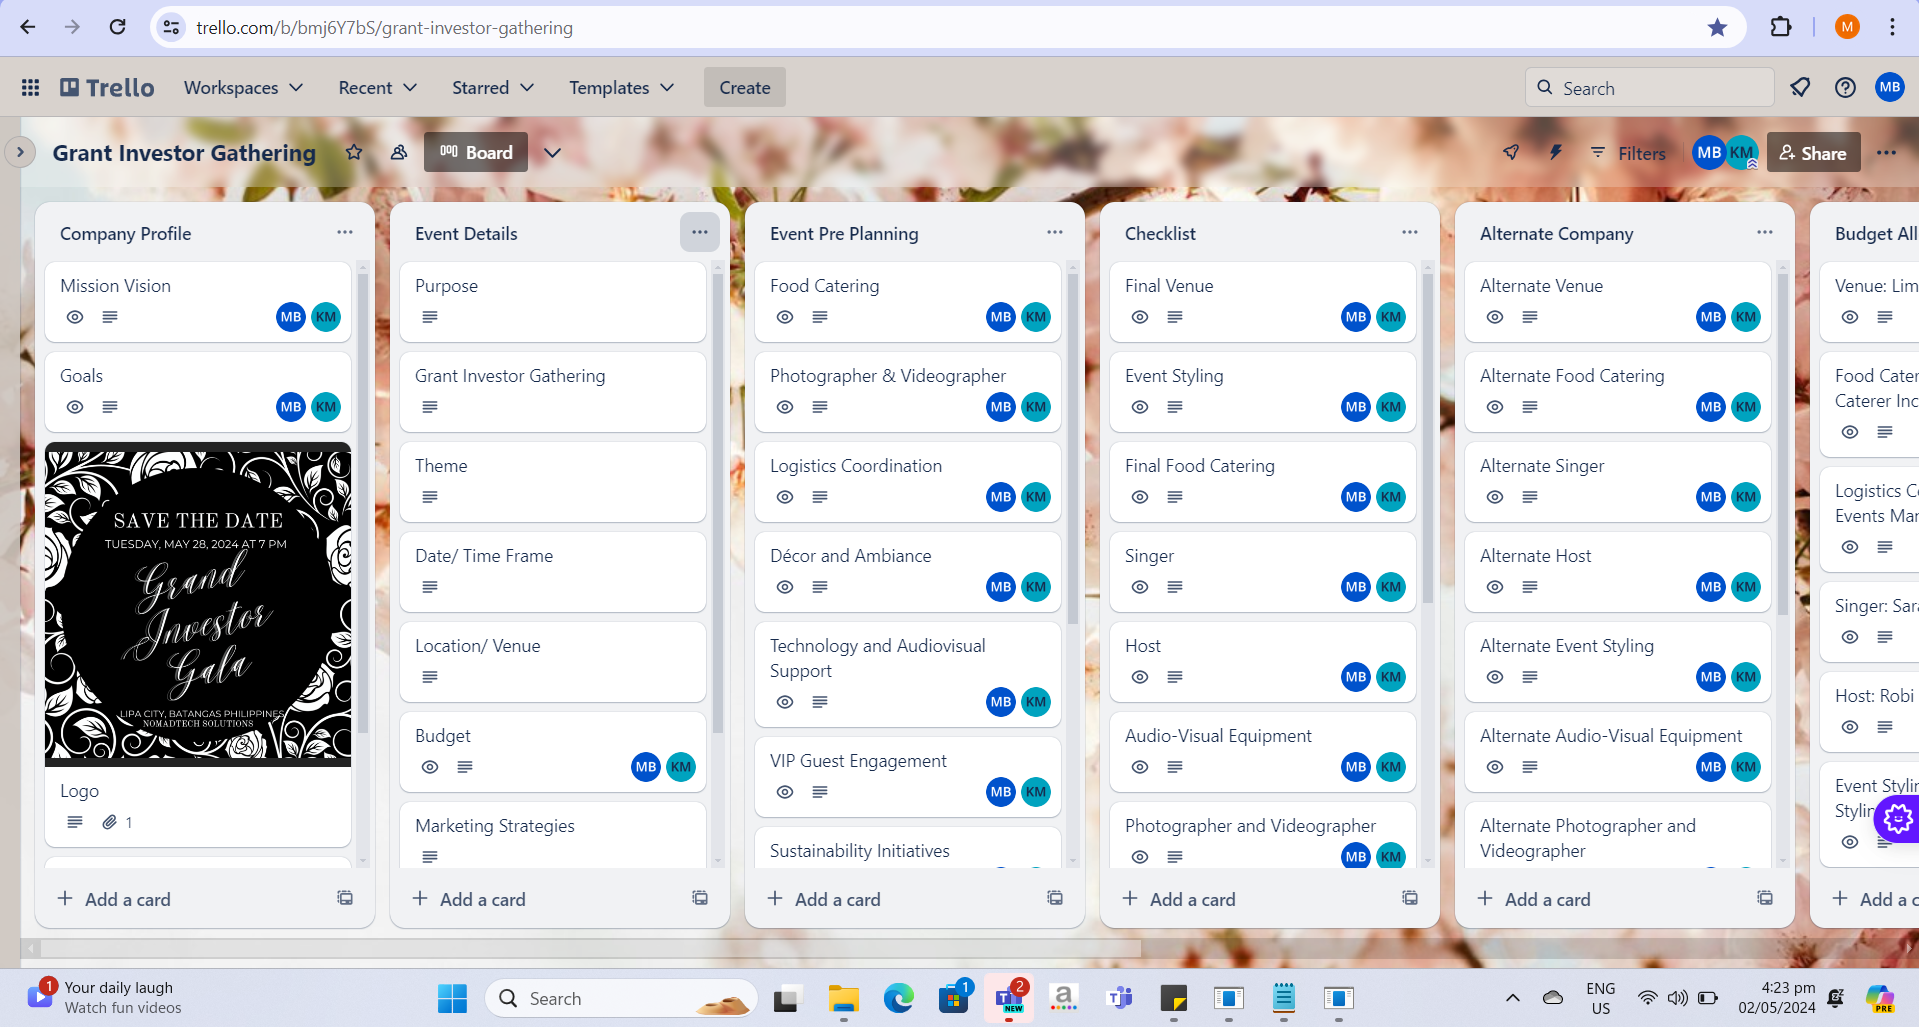Launch Microsoft Edge from taskbar

(x=898, y=998)
